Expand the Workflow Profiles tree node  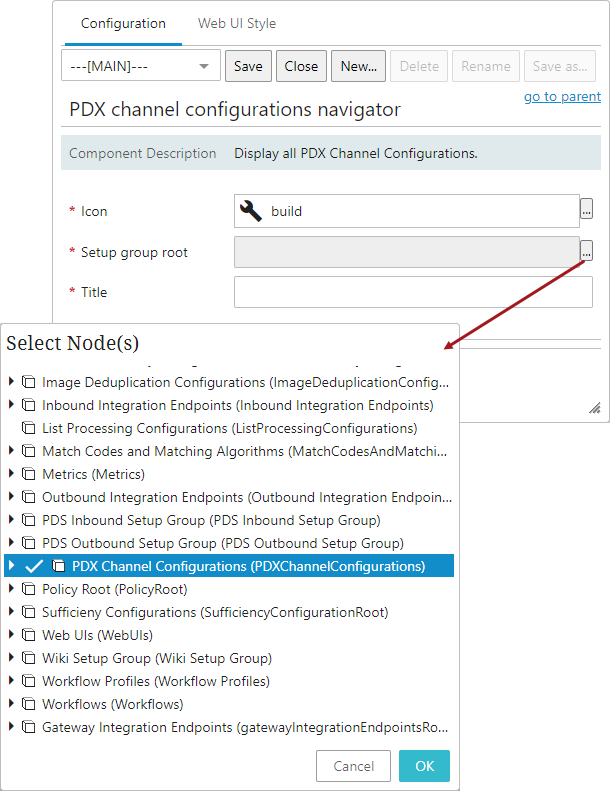click(11, 681)
